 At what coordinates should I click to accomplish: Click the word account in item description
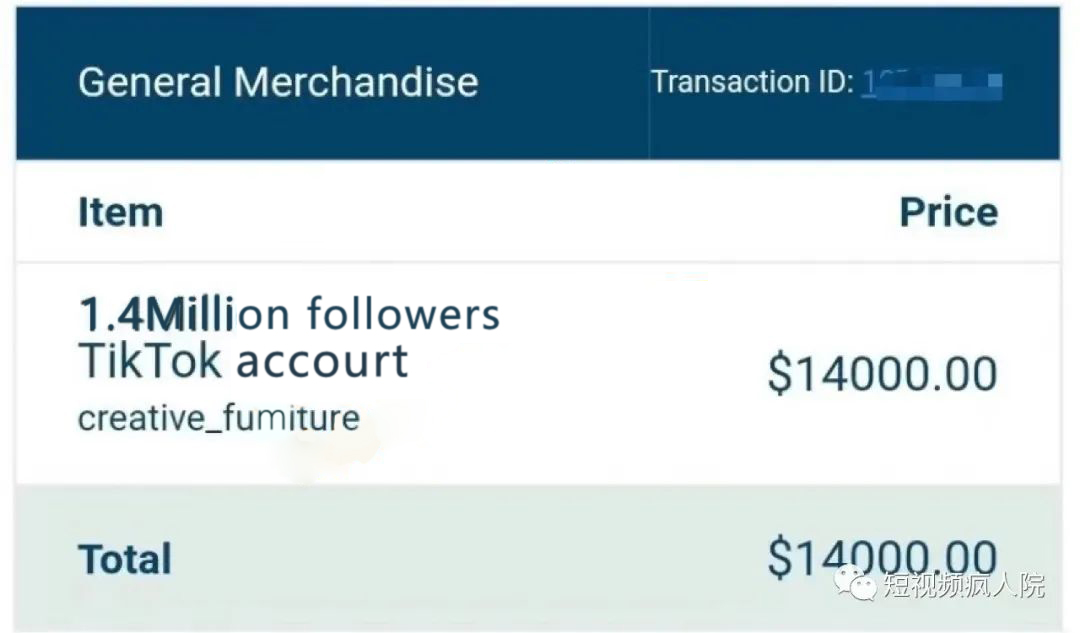click(x=322, y=361)
